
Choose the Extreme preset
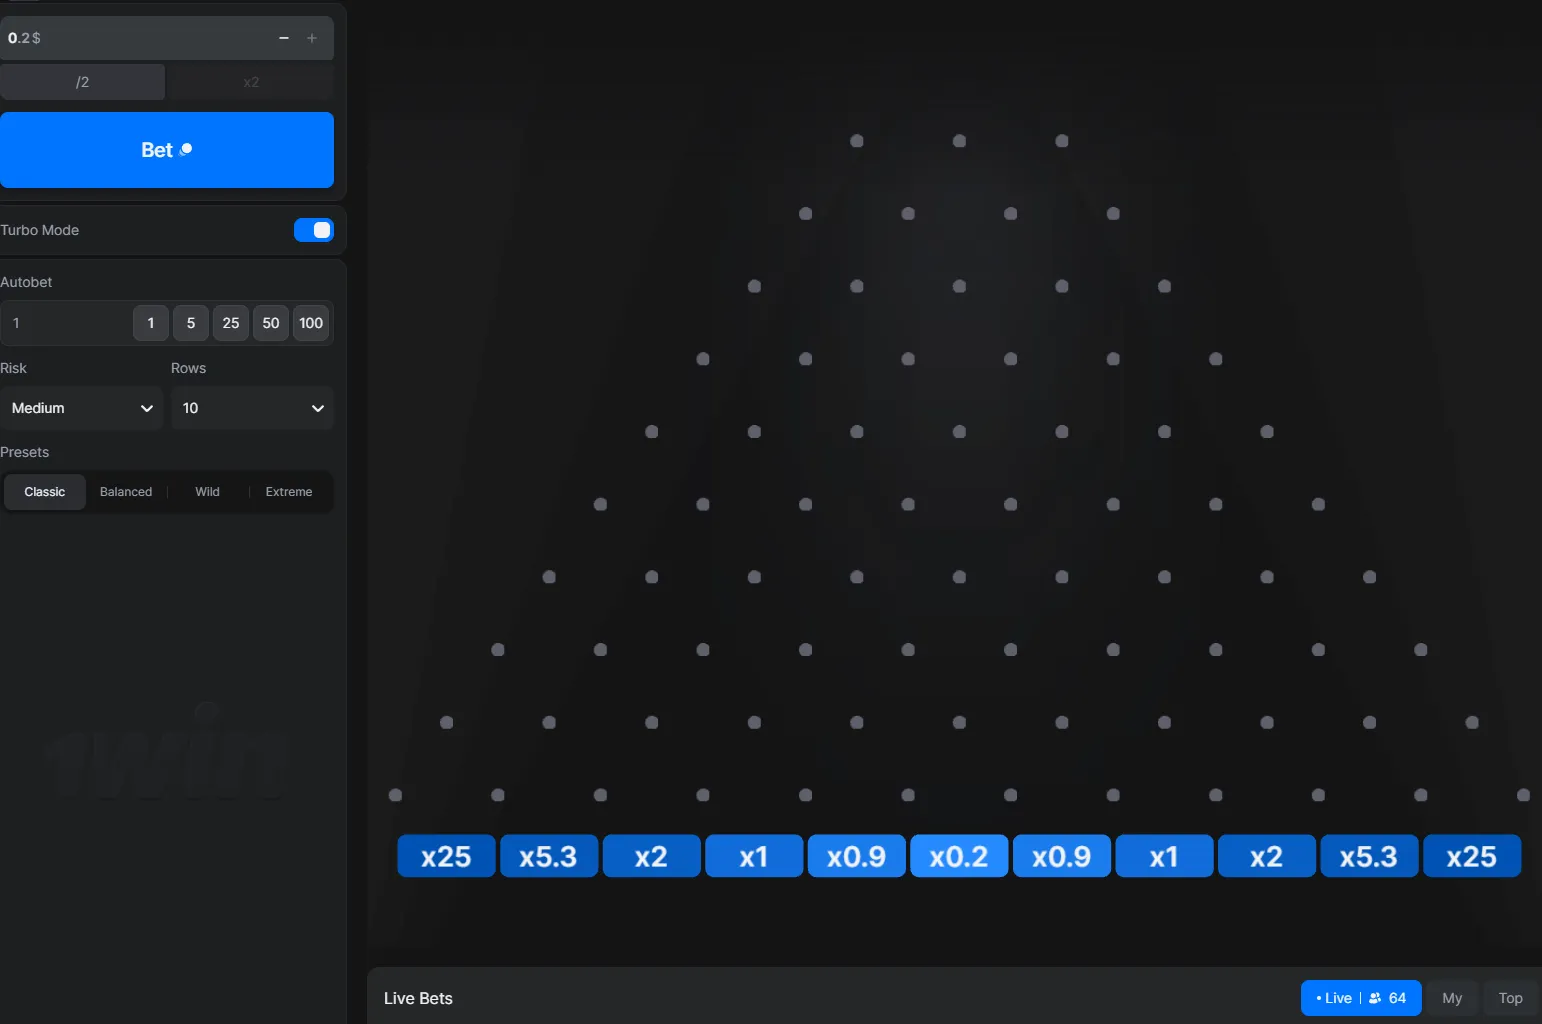point(289,492)
